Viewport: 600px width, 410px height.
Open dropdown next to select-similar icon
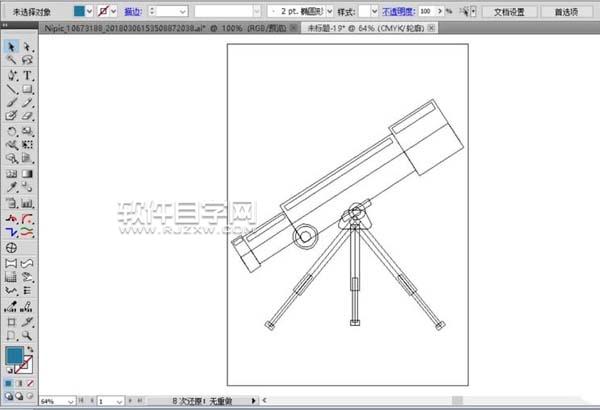[474, 11]
